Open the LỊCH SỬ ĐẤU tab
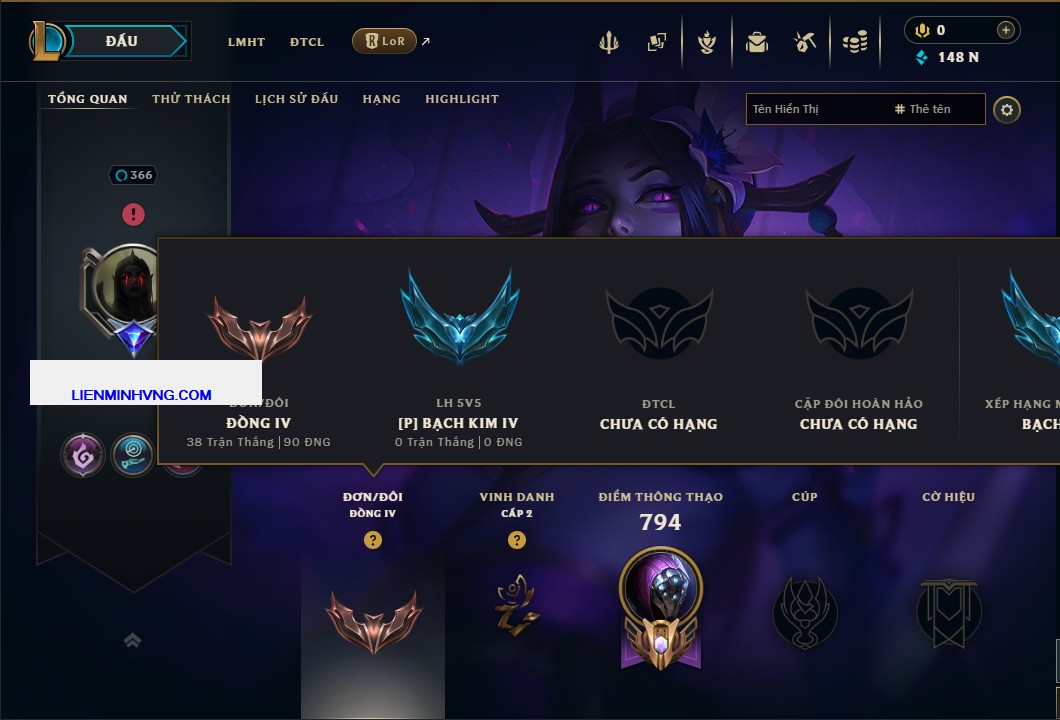The image size is (1060, 720). (x=296, y=99)
